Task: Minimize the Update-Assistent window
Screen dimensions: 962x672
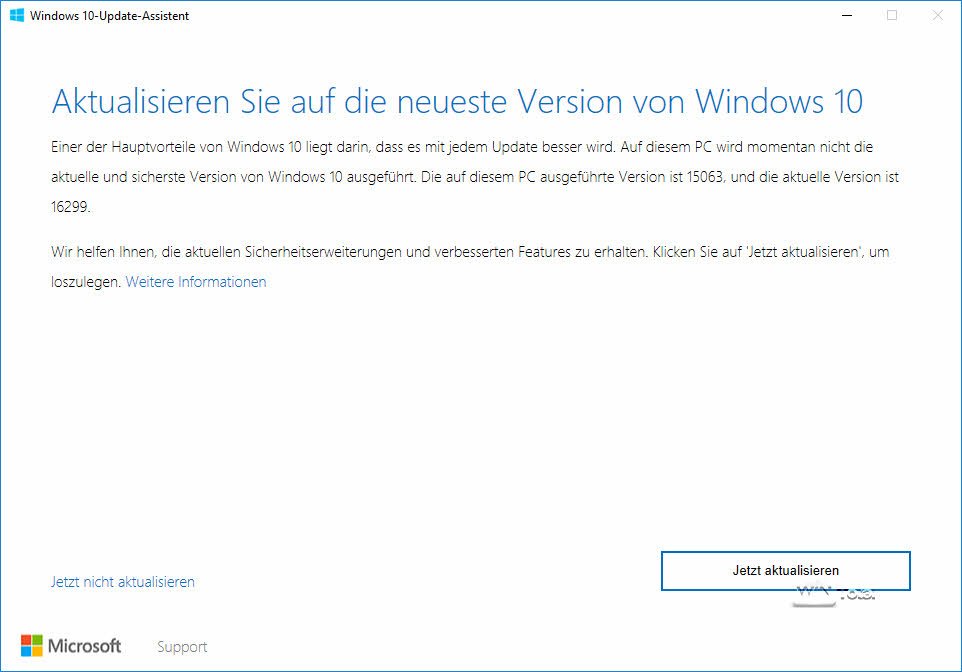Action: pyautogui.click(x=845, y=15)
